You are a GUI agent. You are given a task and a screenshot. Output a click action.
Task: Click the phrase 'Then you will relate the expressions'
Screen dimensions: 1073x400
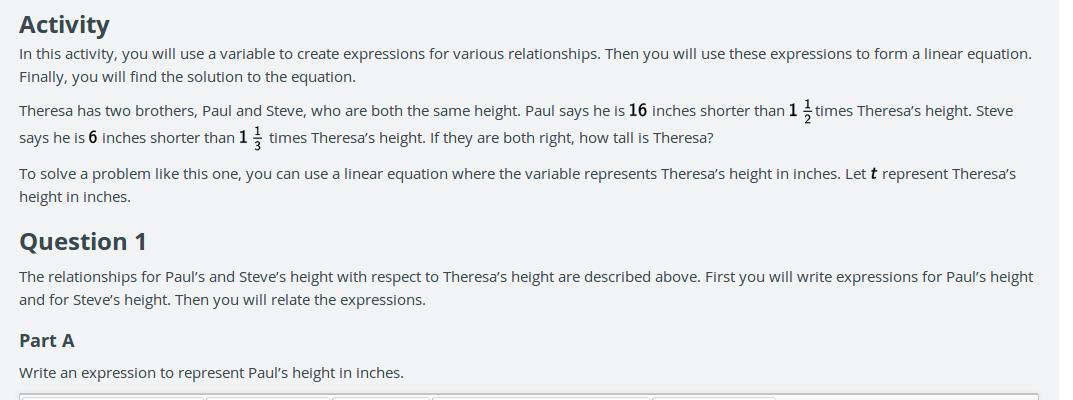[x=300, y=300]
